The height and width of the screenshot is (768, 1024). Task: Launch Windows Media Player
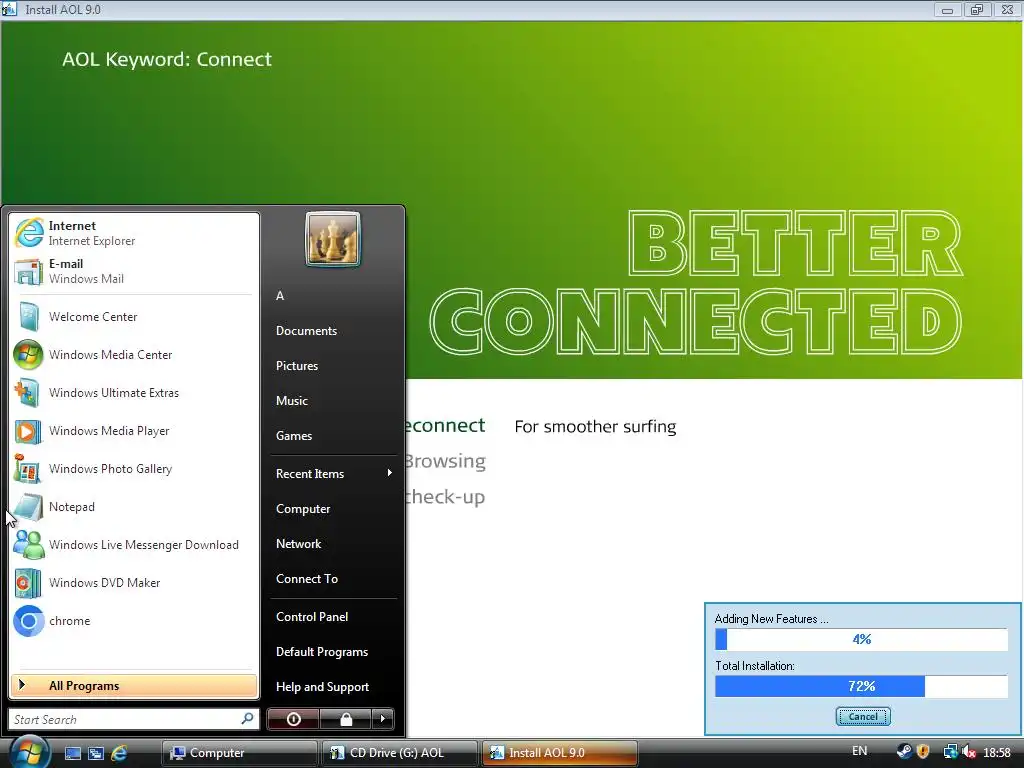[134, 430]
